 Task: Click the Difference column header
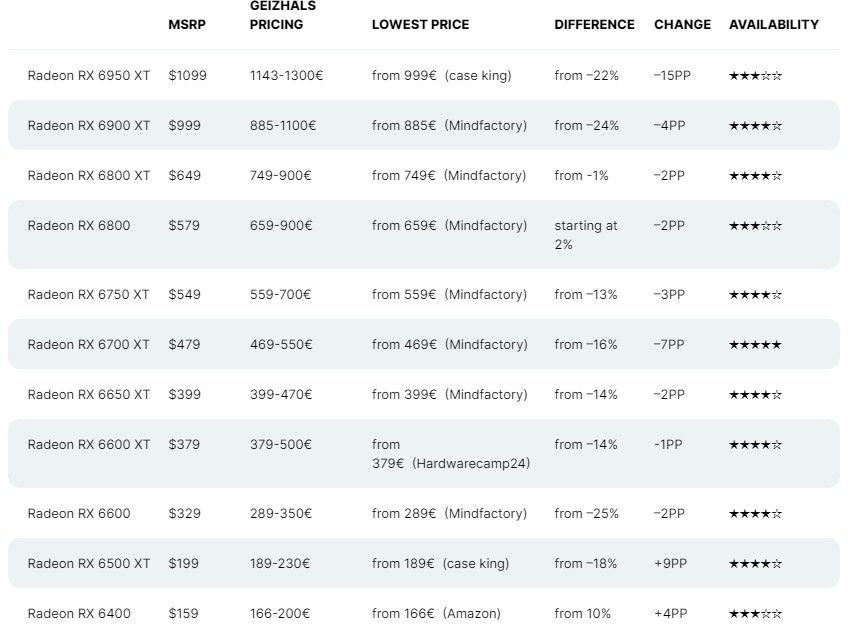pos(594,24)
